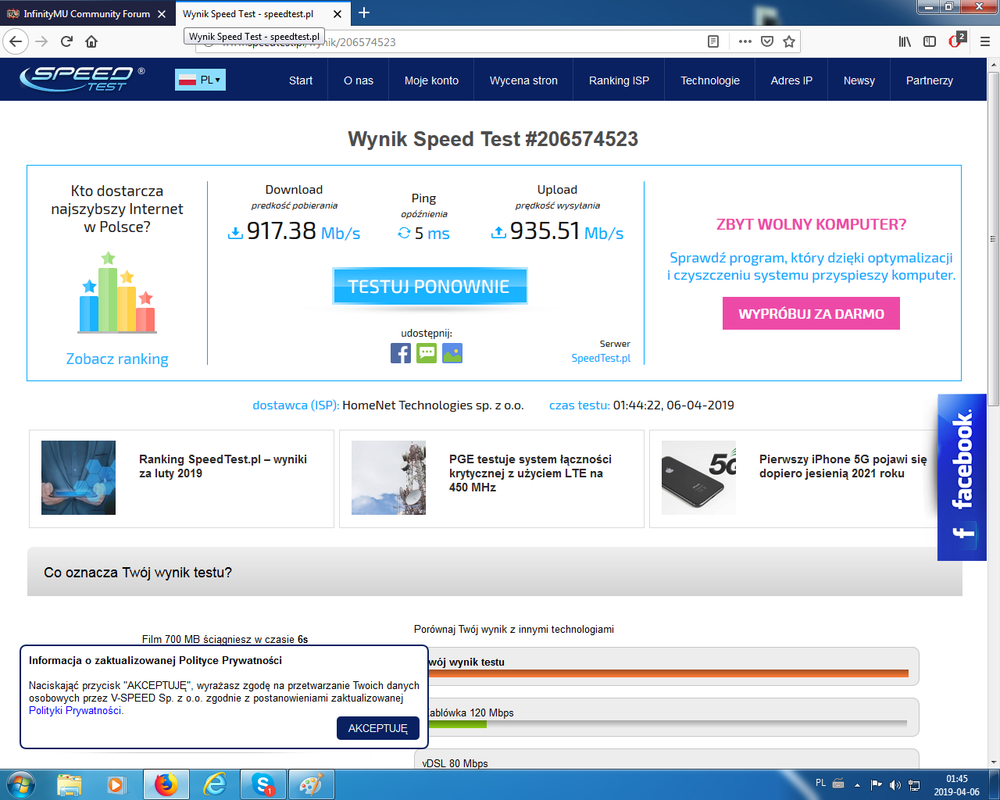The width and height of the screenshot is (1000, 800).
Task: Close the InfinityMU Community Forum tab
Action: click(161, 13)
